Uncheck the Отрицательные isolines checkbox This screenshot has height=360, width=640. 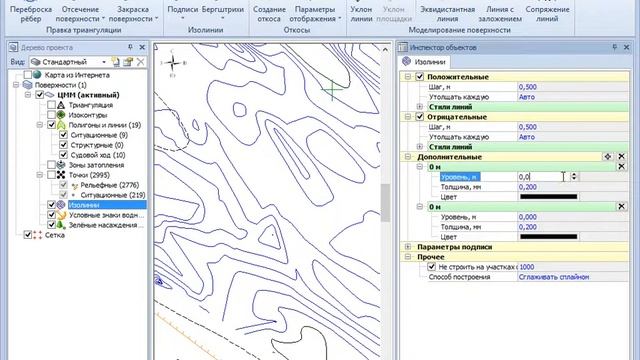click(420, 117)
